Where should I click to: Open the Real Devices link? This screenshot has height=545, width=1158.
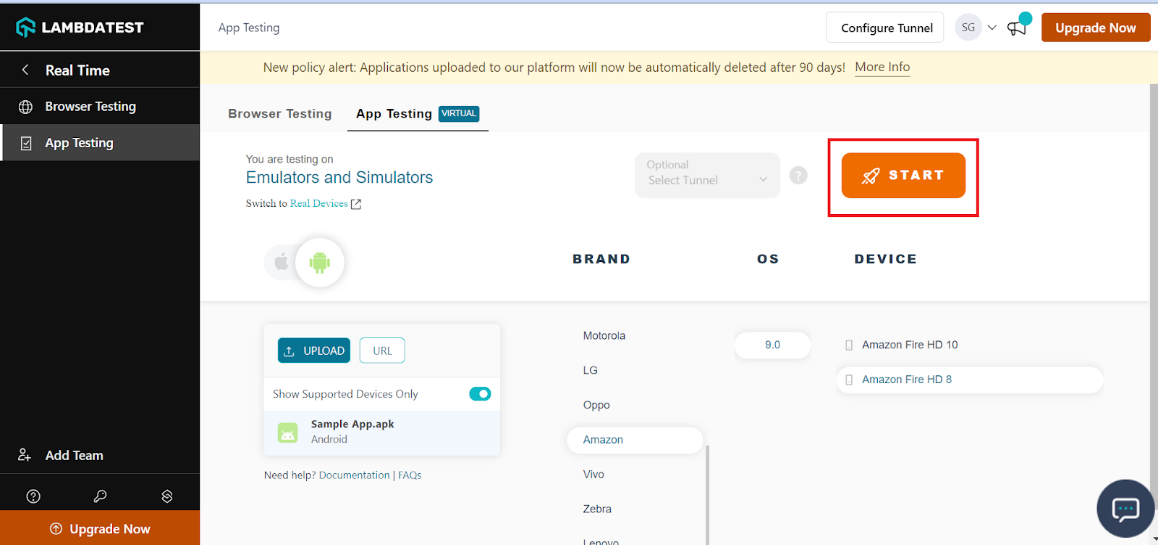318,204
